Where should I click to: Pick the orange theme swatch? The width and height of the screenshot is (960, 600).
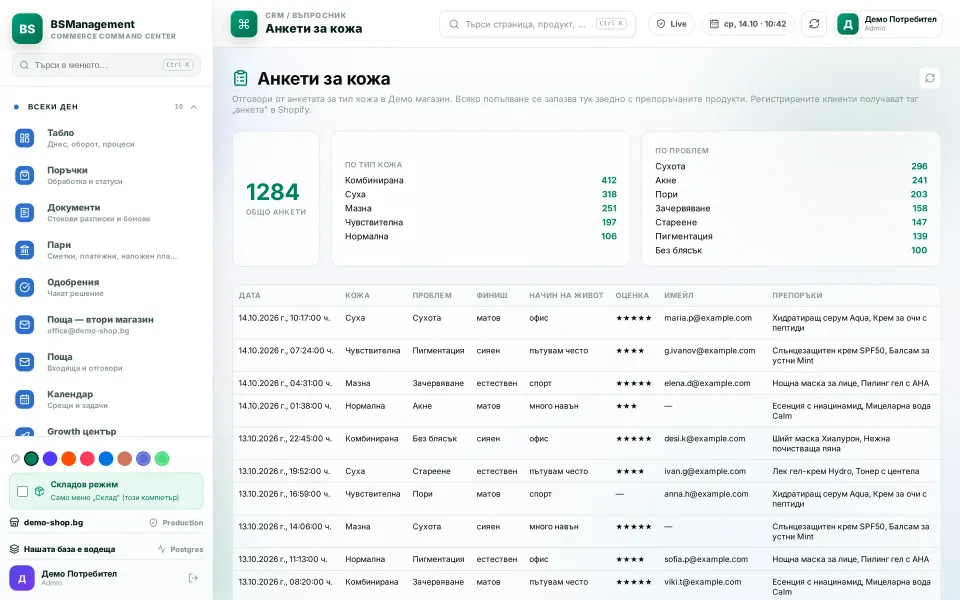pos(69,459)
